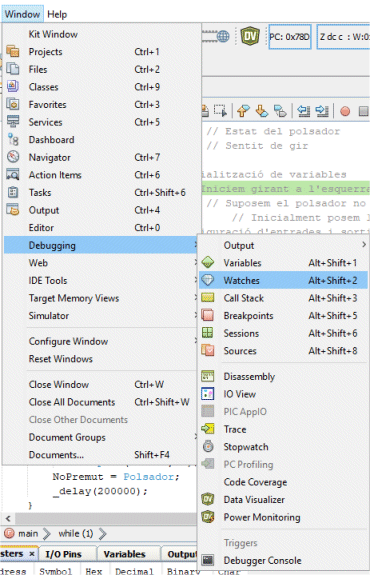Click the Files menu entry icon
The width and height of the screenshot is (370, 575).
point(13,69)
